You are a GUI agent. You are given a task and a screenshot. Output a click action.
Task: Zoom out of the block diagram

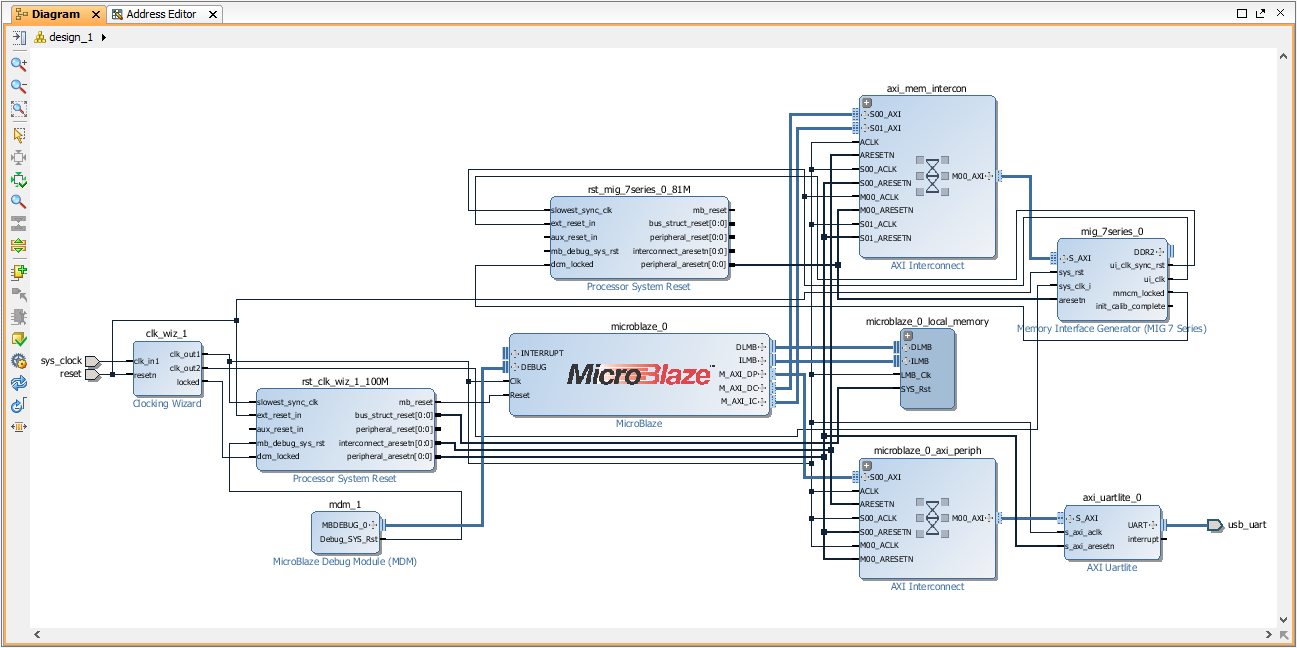[x=18, y=86]
